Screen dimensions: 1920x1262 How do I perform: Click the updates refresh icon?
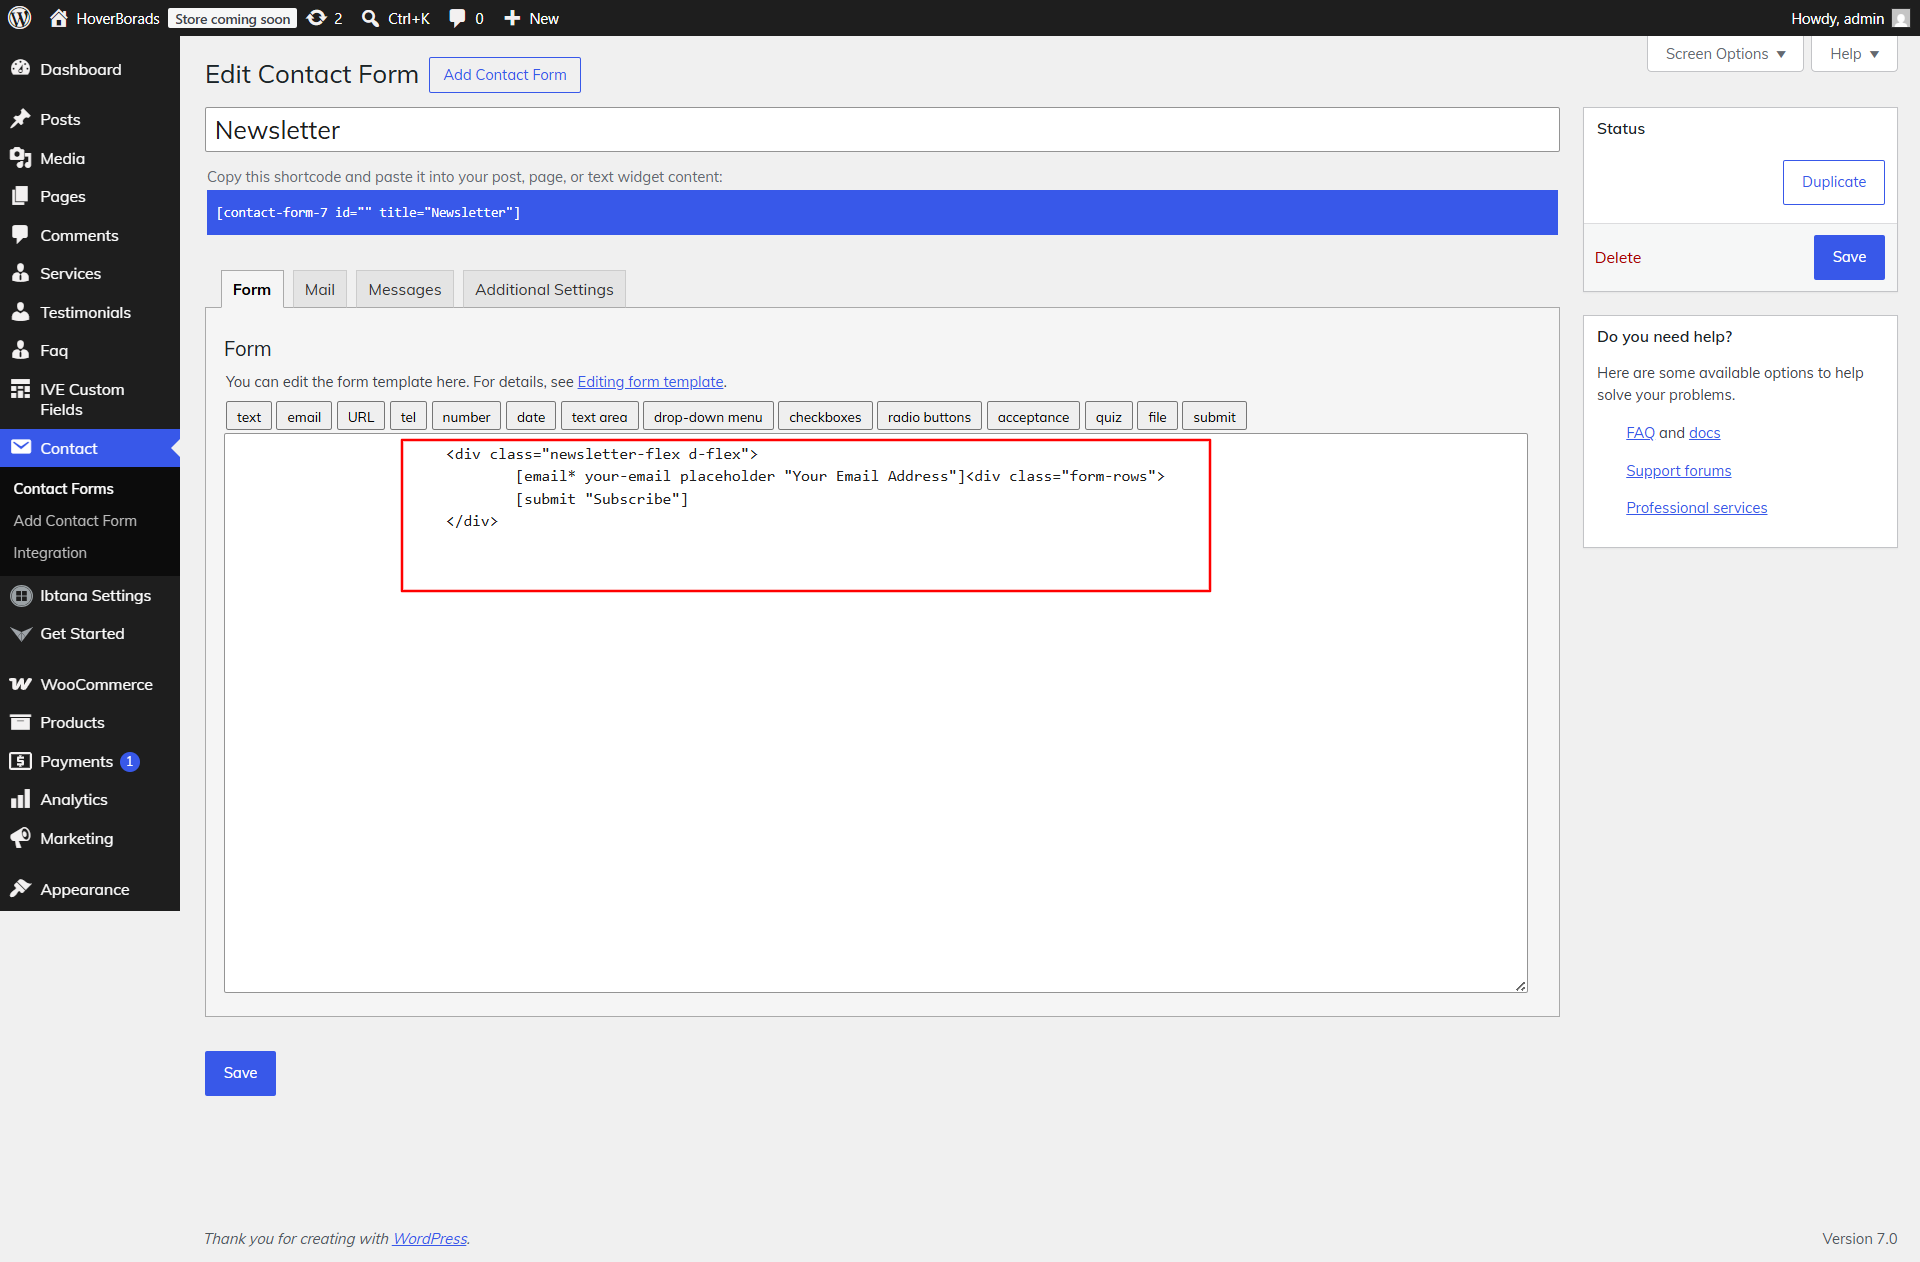pyautogui.click(x=316, y=18)
